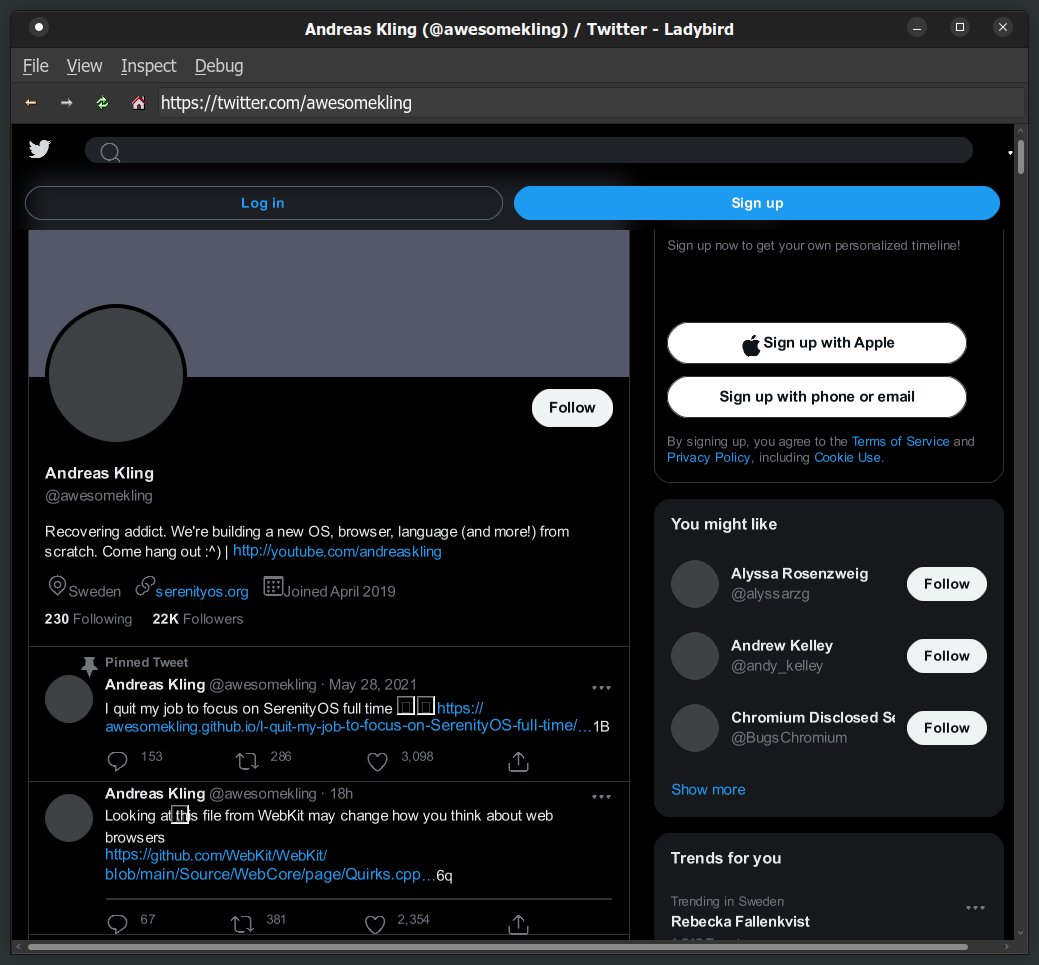Like the pinned tweet with 3,098 likes

377,762
